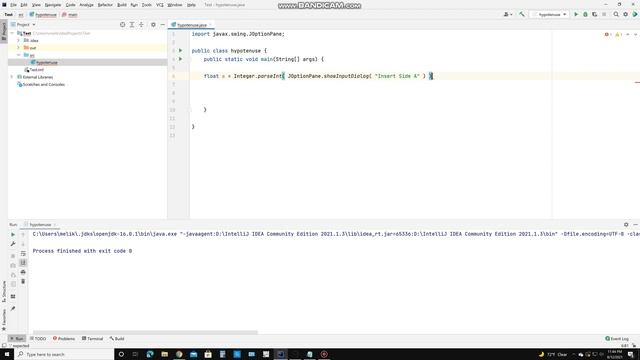The width and height of the screenshot is (640, 360).
Task: Open the TODO tool window
Action: 38,338
